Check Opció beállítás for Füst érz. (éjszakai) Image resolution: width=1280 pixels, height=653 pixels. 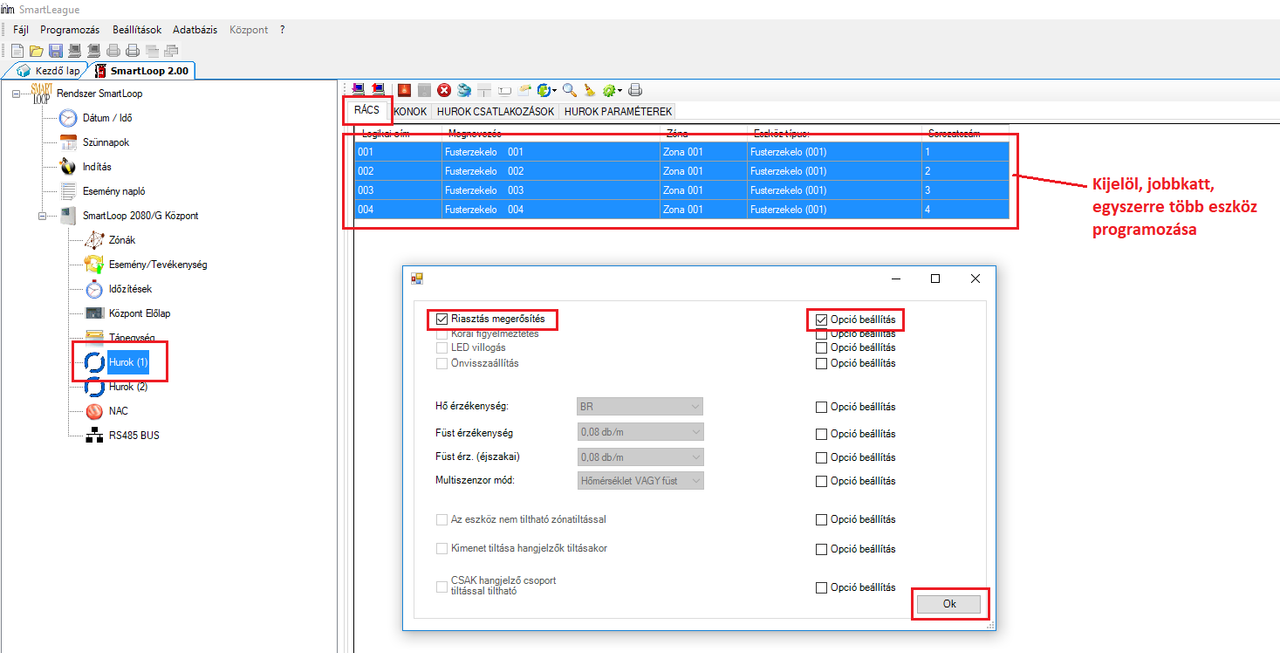pyautogui.click(x=822, y=458)
